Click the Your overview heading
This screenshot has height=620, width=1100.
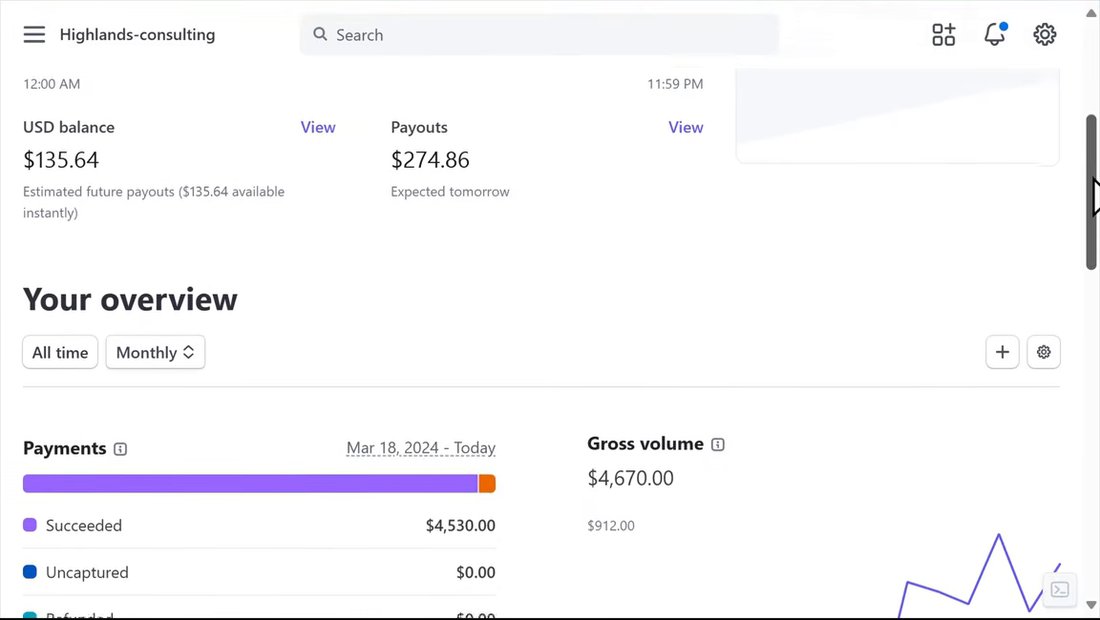[x=130, y=299]
